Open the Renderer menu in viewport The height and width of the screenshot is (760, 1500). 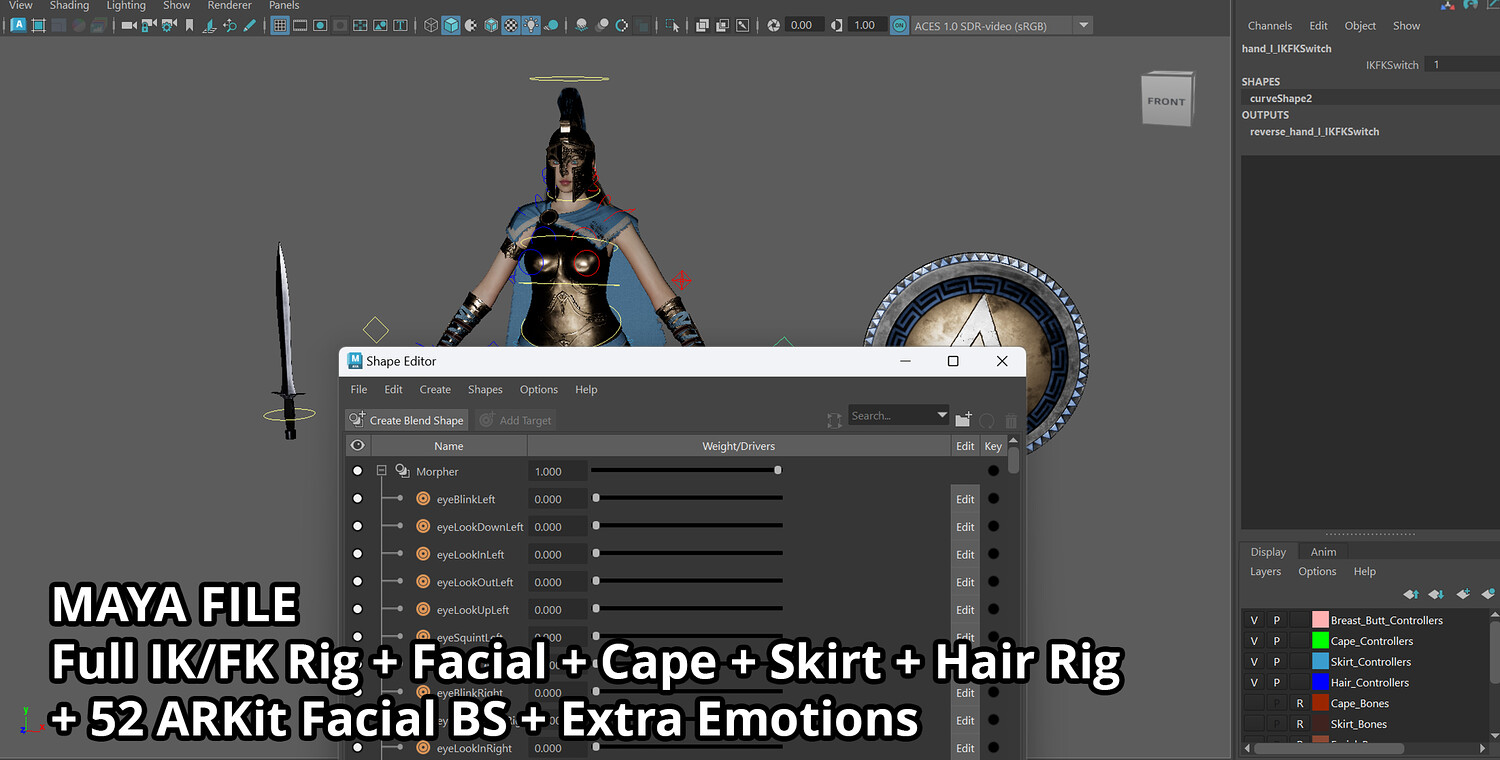[229, 6]
